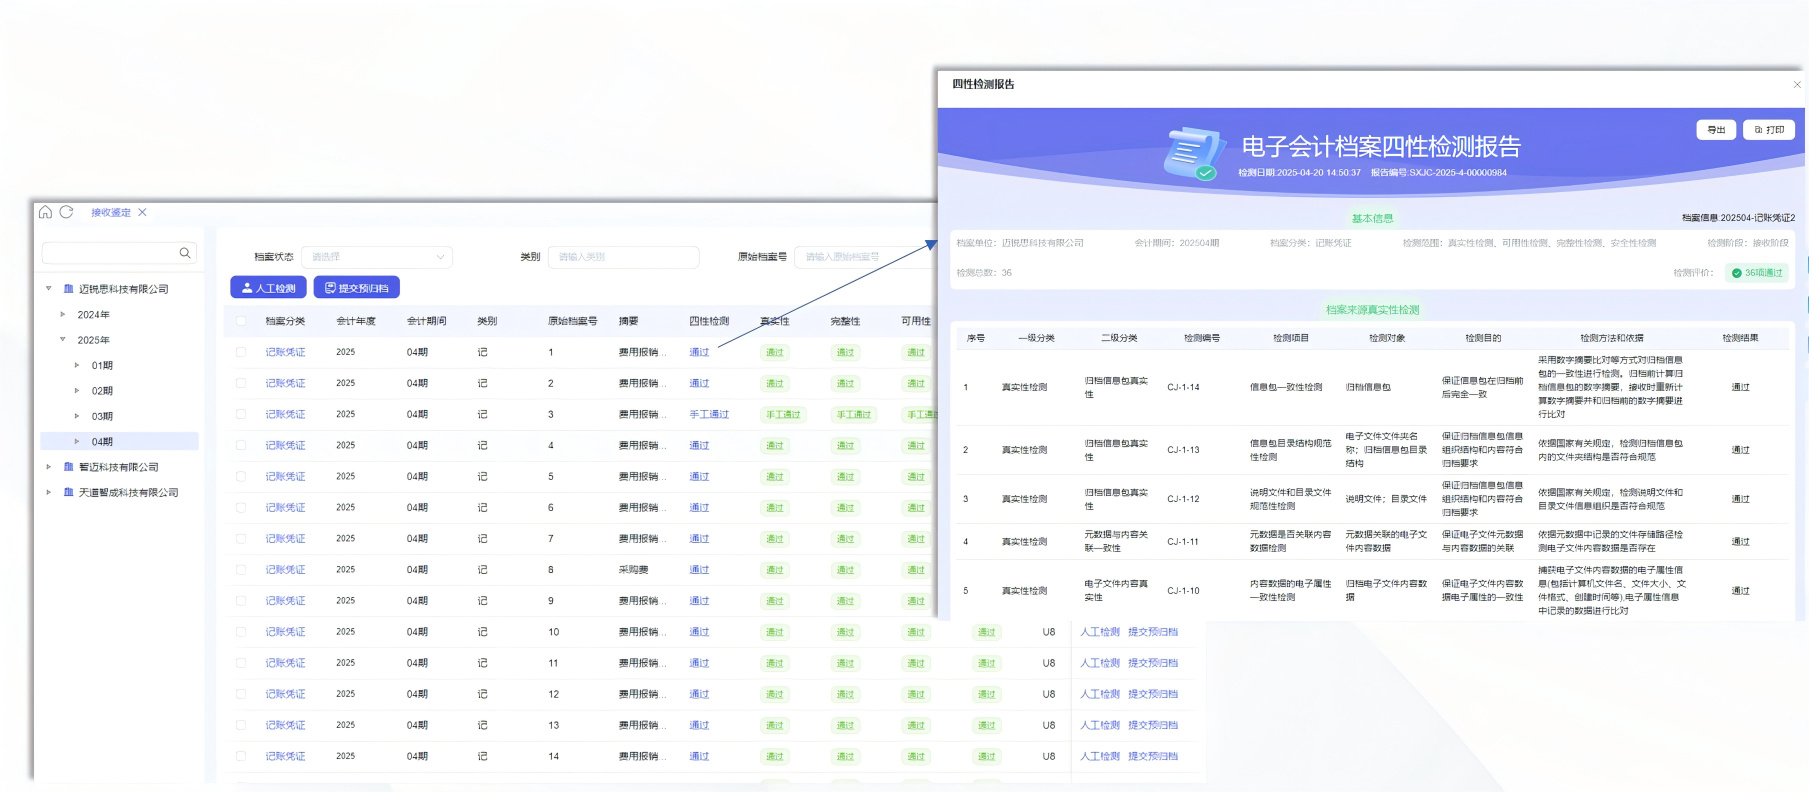Click 人工检测 link in row 14
Screen dimensions: 1809x792
click(x=1099, y=756)
